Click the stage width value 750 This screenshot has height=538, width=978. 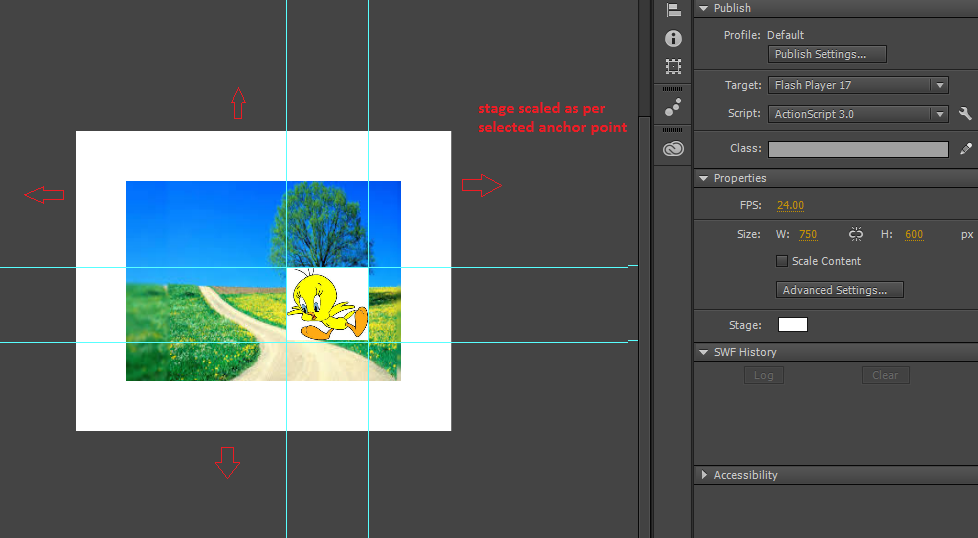[808, 234]
